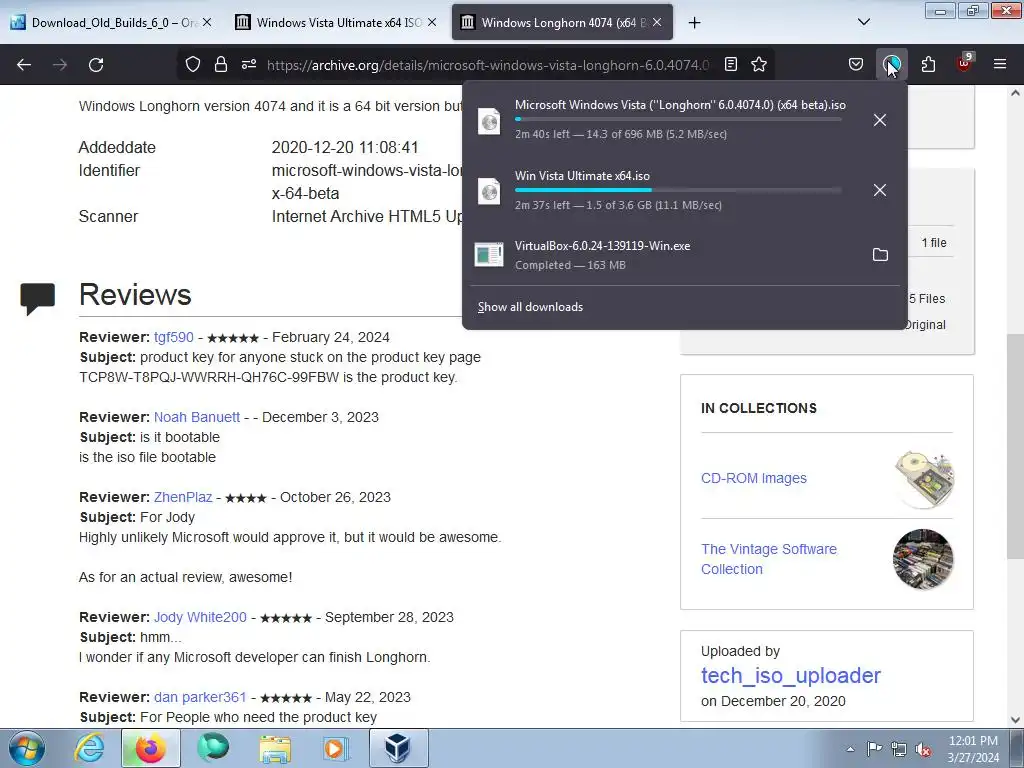
Task: Select the product key text TCP8W-T8PQJ-WWRRH-QH76C-99FBW
Action: click(209, 377)
